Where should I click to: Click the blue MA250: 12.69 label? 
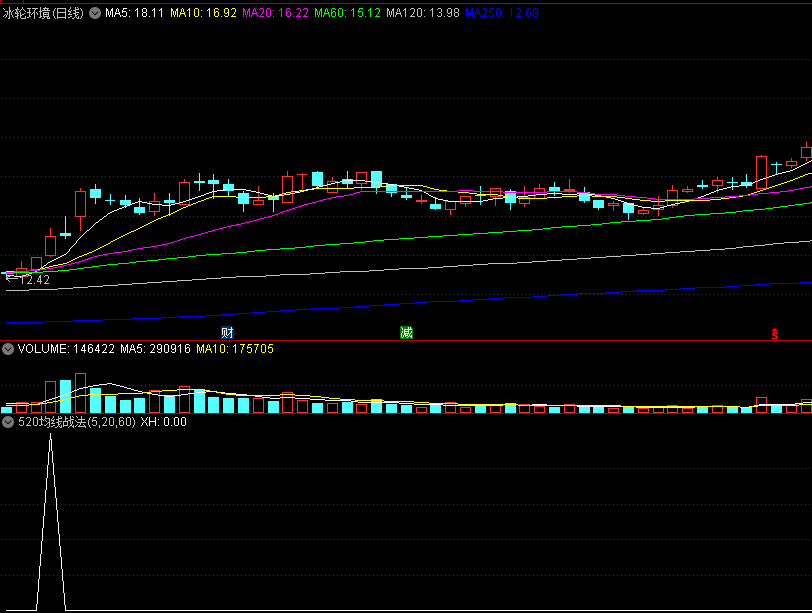point(502,13)
